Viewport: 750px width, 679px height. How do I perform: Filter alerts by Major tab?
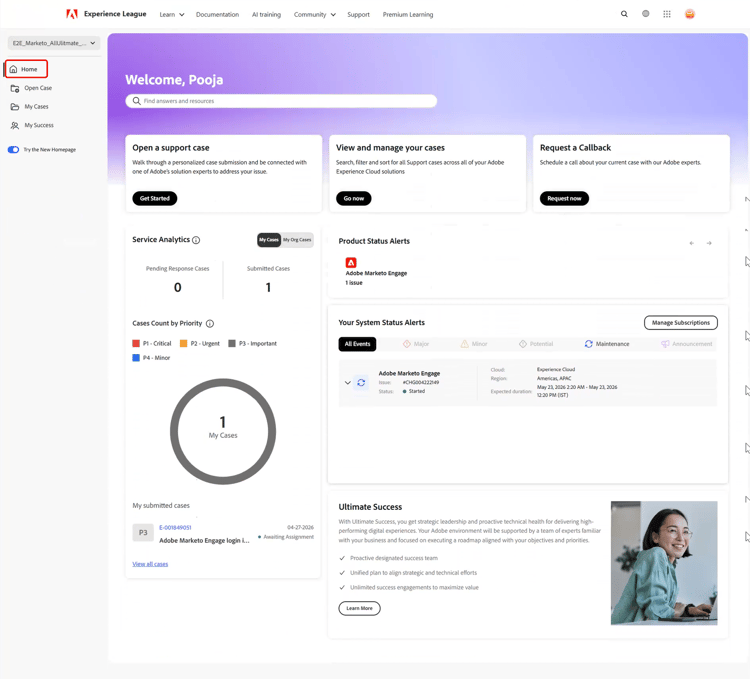tap(416, 344)
